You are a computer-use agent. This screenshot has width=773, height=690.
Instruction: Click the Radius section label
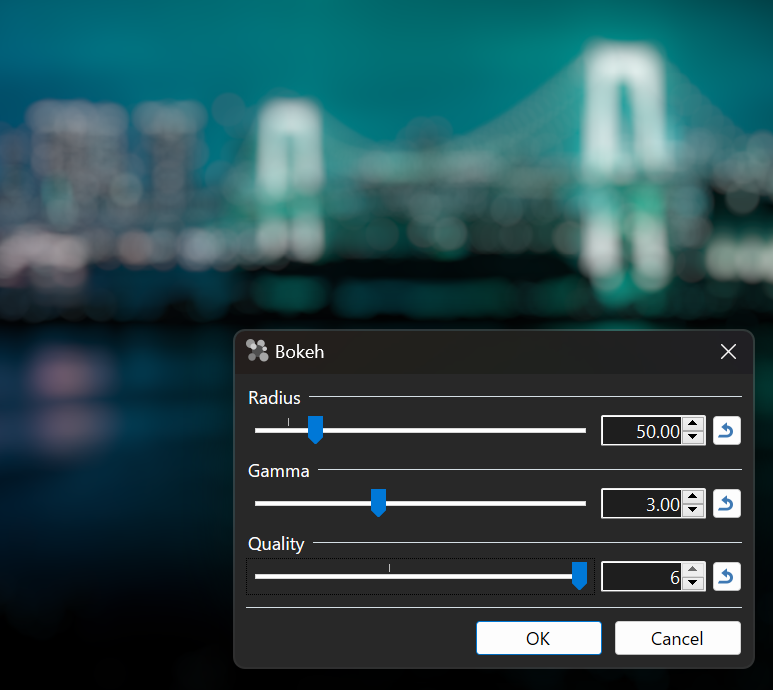(274, 398)
